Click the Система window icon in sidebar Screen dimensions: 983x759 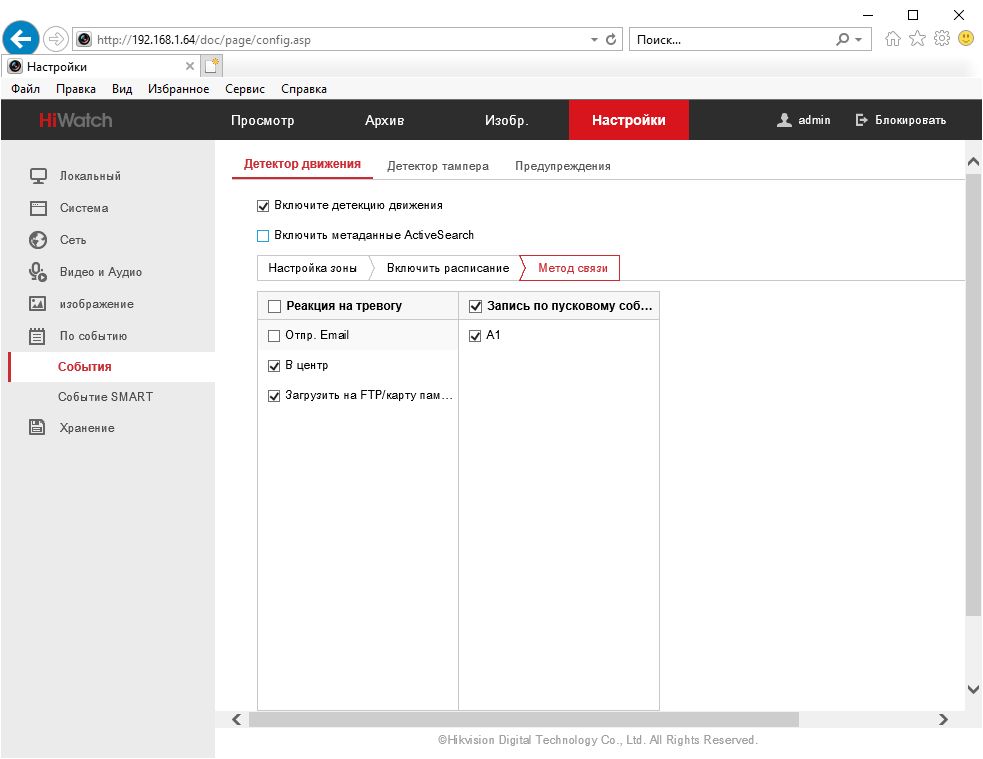(38, 208)
